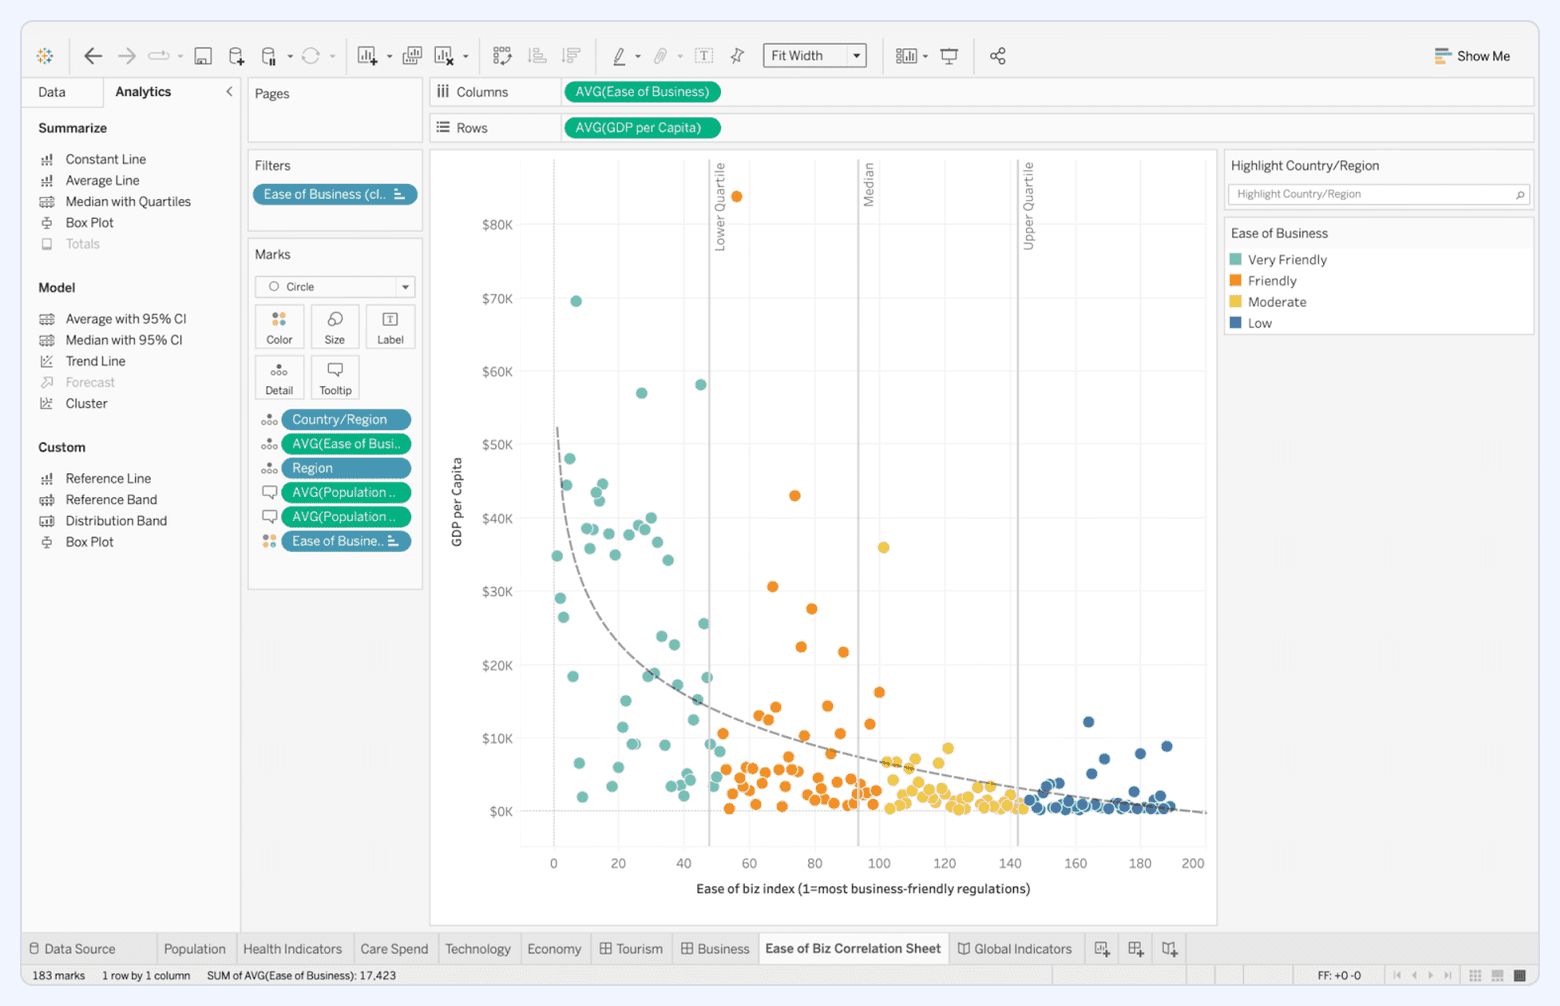This screenshot has height=1006, width=1560.
Task: Toggle Show Mark Labels in the toolbar
Action: [703, 56]
